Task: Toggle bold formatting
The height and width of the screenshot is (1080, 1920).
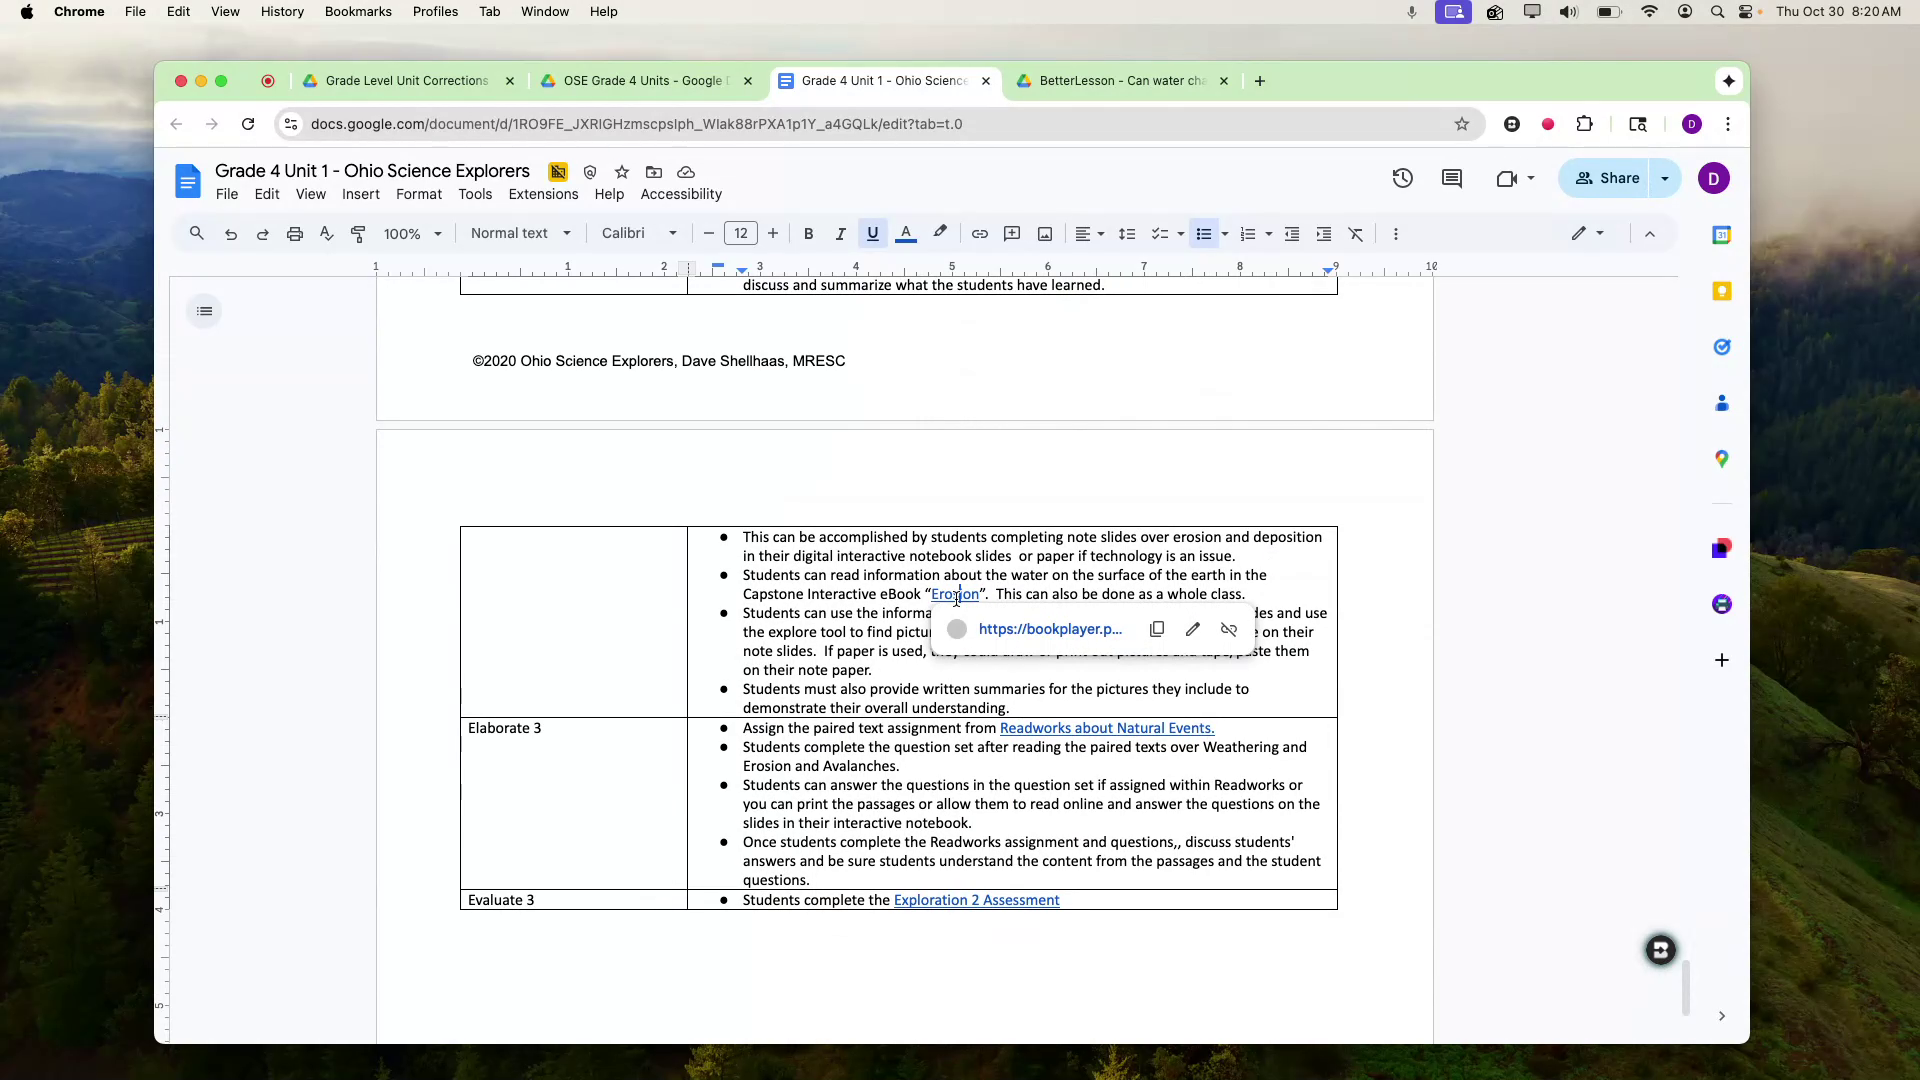Action: coord(808,233)
